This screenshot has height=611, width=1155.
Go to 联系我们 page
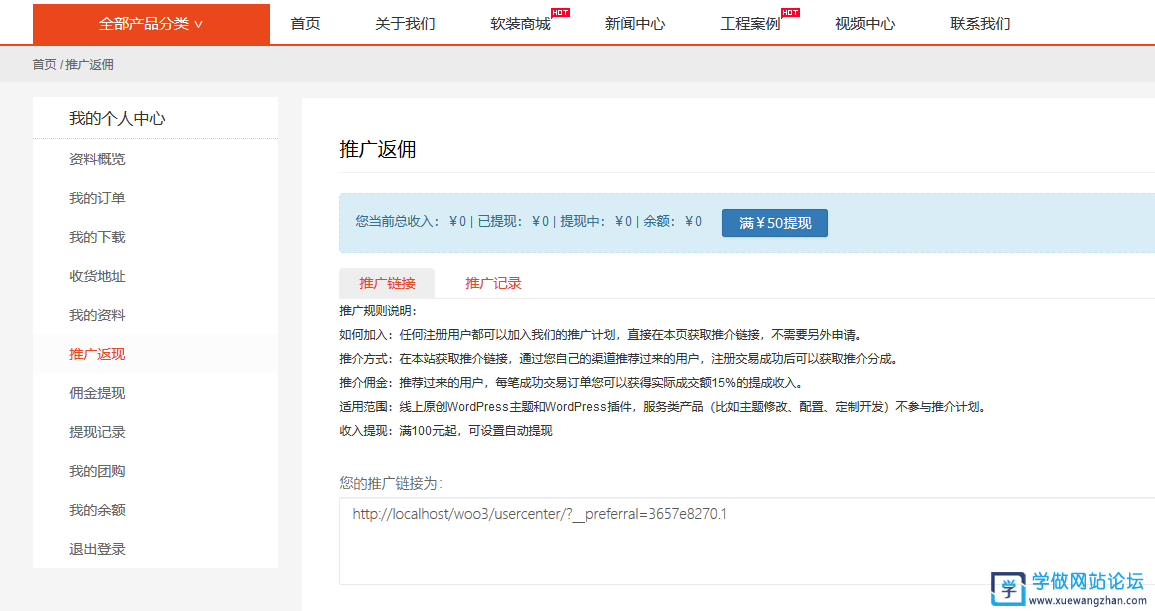coord(978,23)
